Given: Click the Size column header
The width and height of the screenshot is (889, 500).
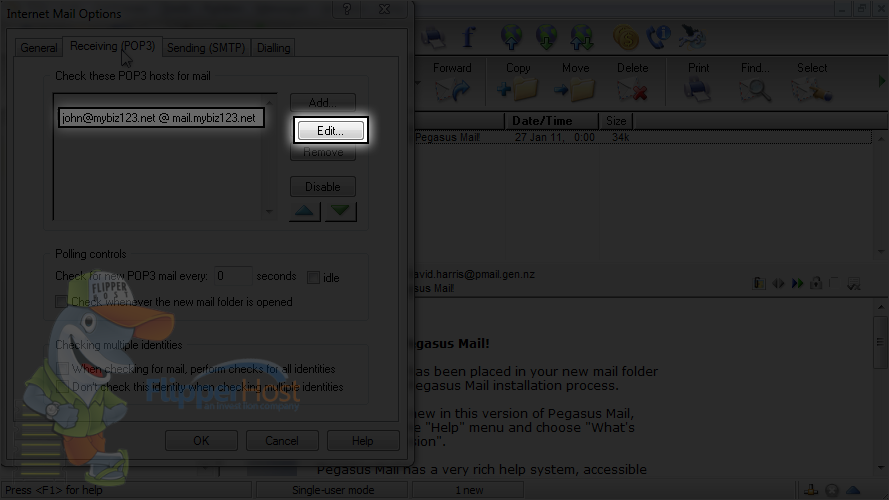Looking at the screenshot, I should [616, 121].
